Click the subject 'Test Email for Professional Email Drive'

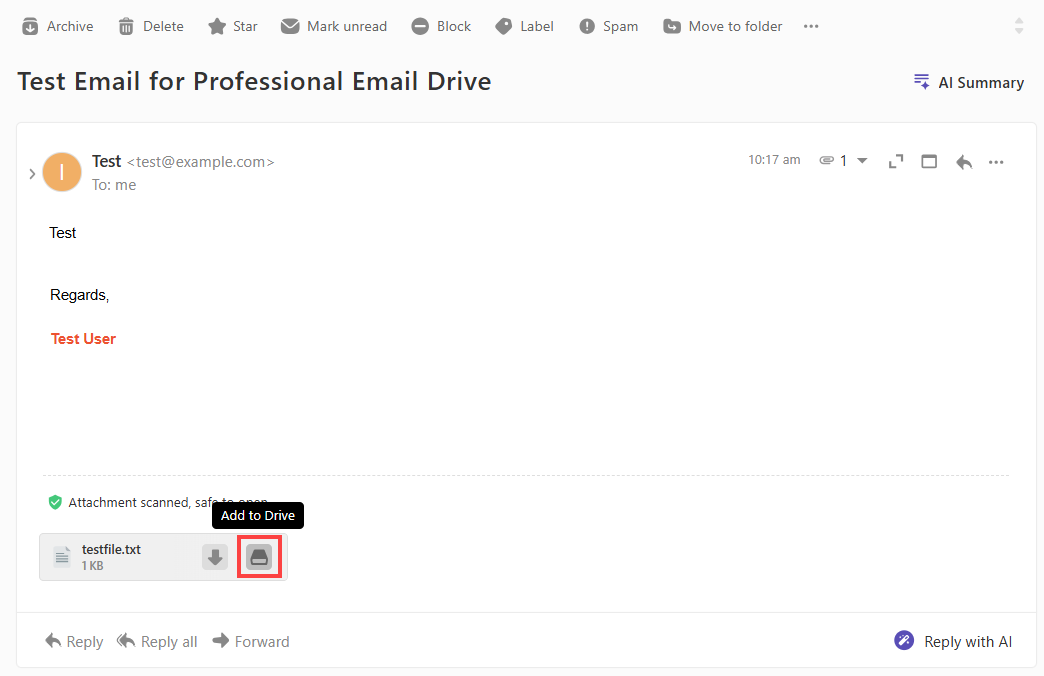254,81
